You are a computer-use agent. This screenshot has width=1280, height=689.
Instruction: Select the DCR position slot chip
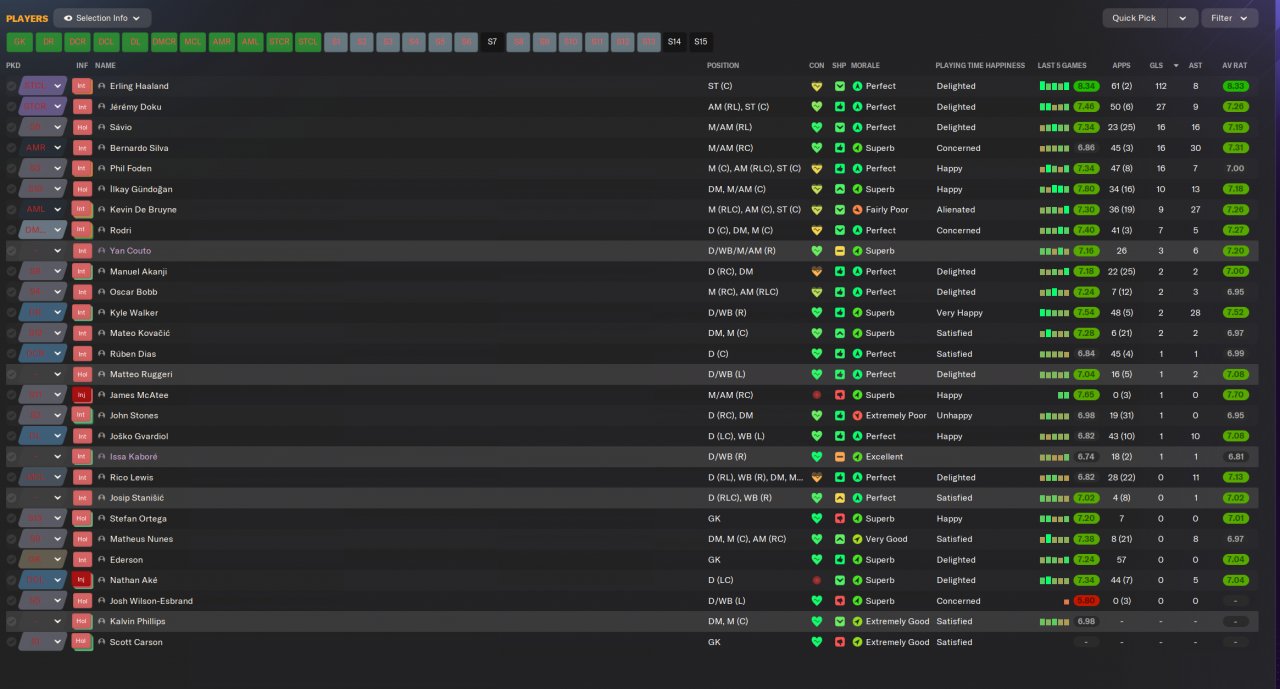77,42
